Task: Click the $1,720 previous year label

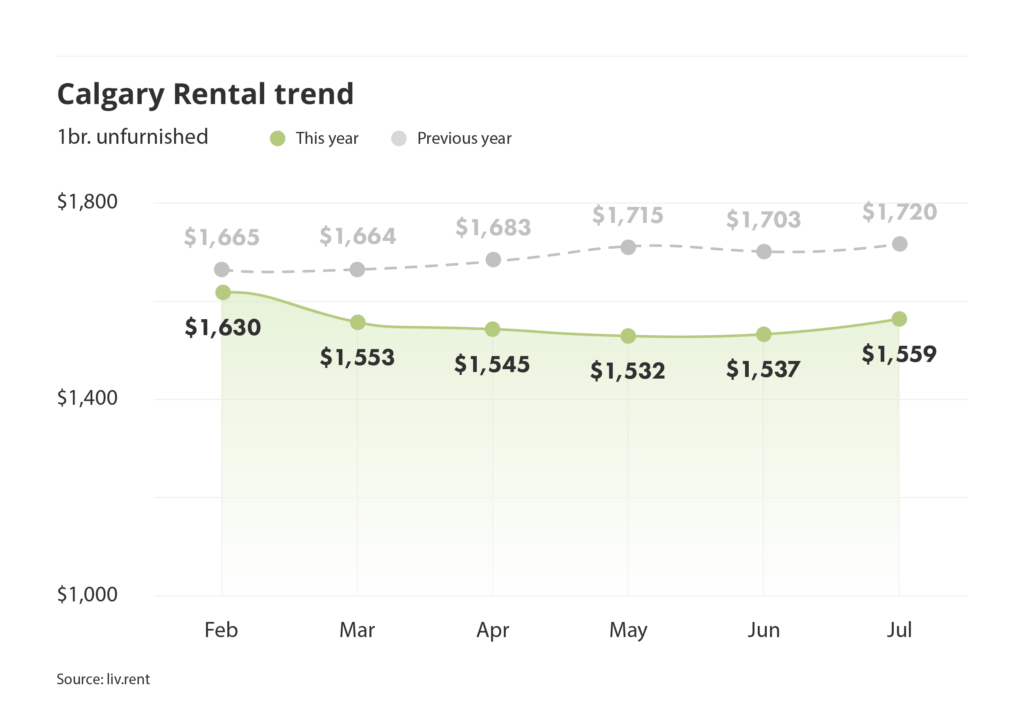Action: pos(899,212)
